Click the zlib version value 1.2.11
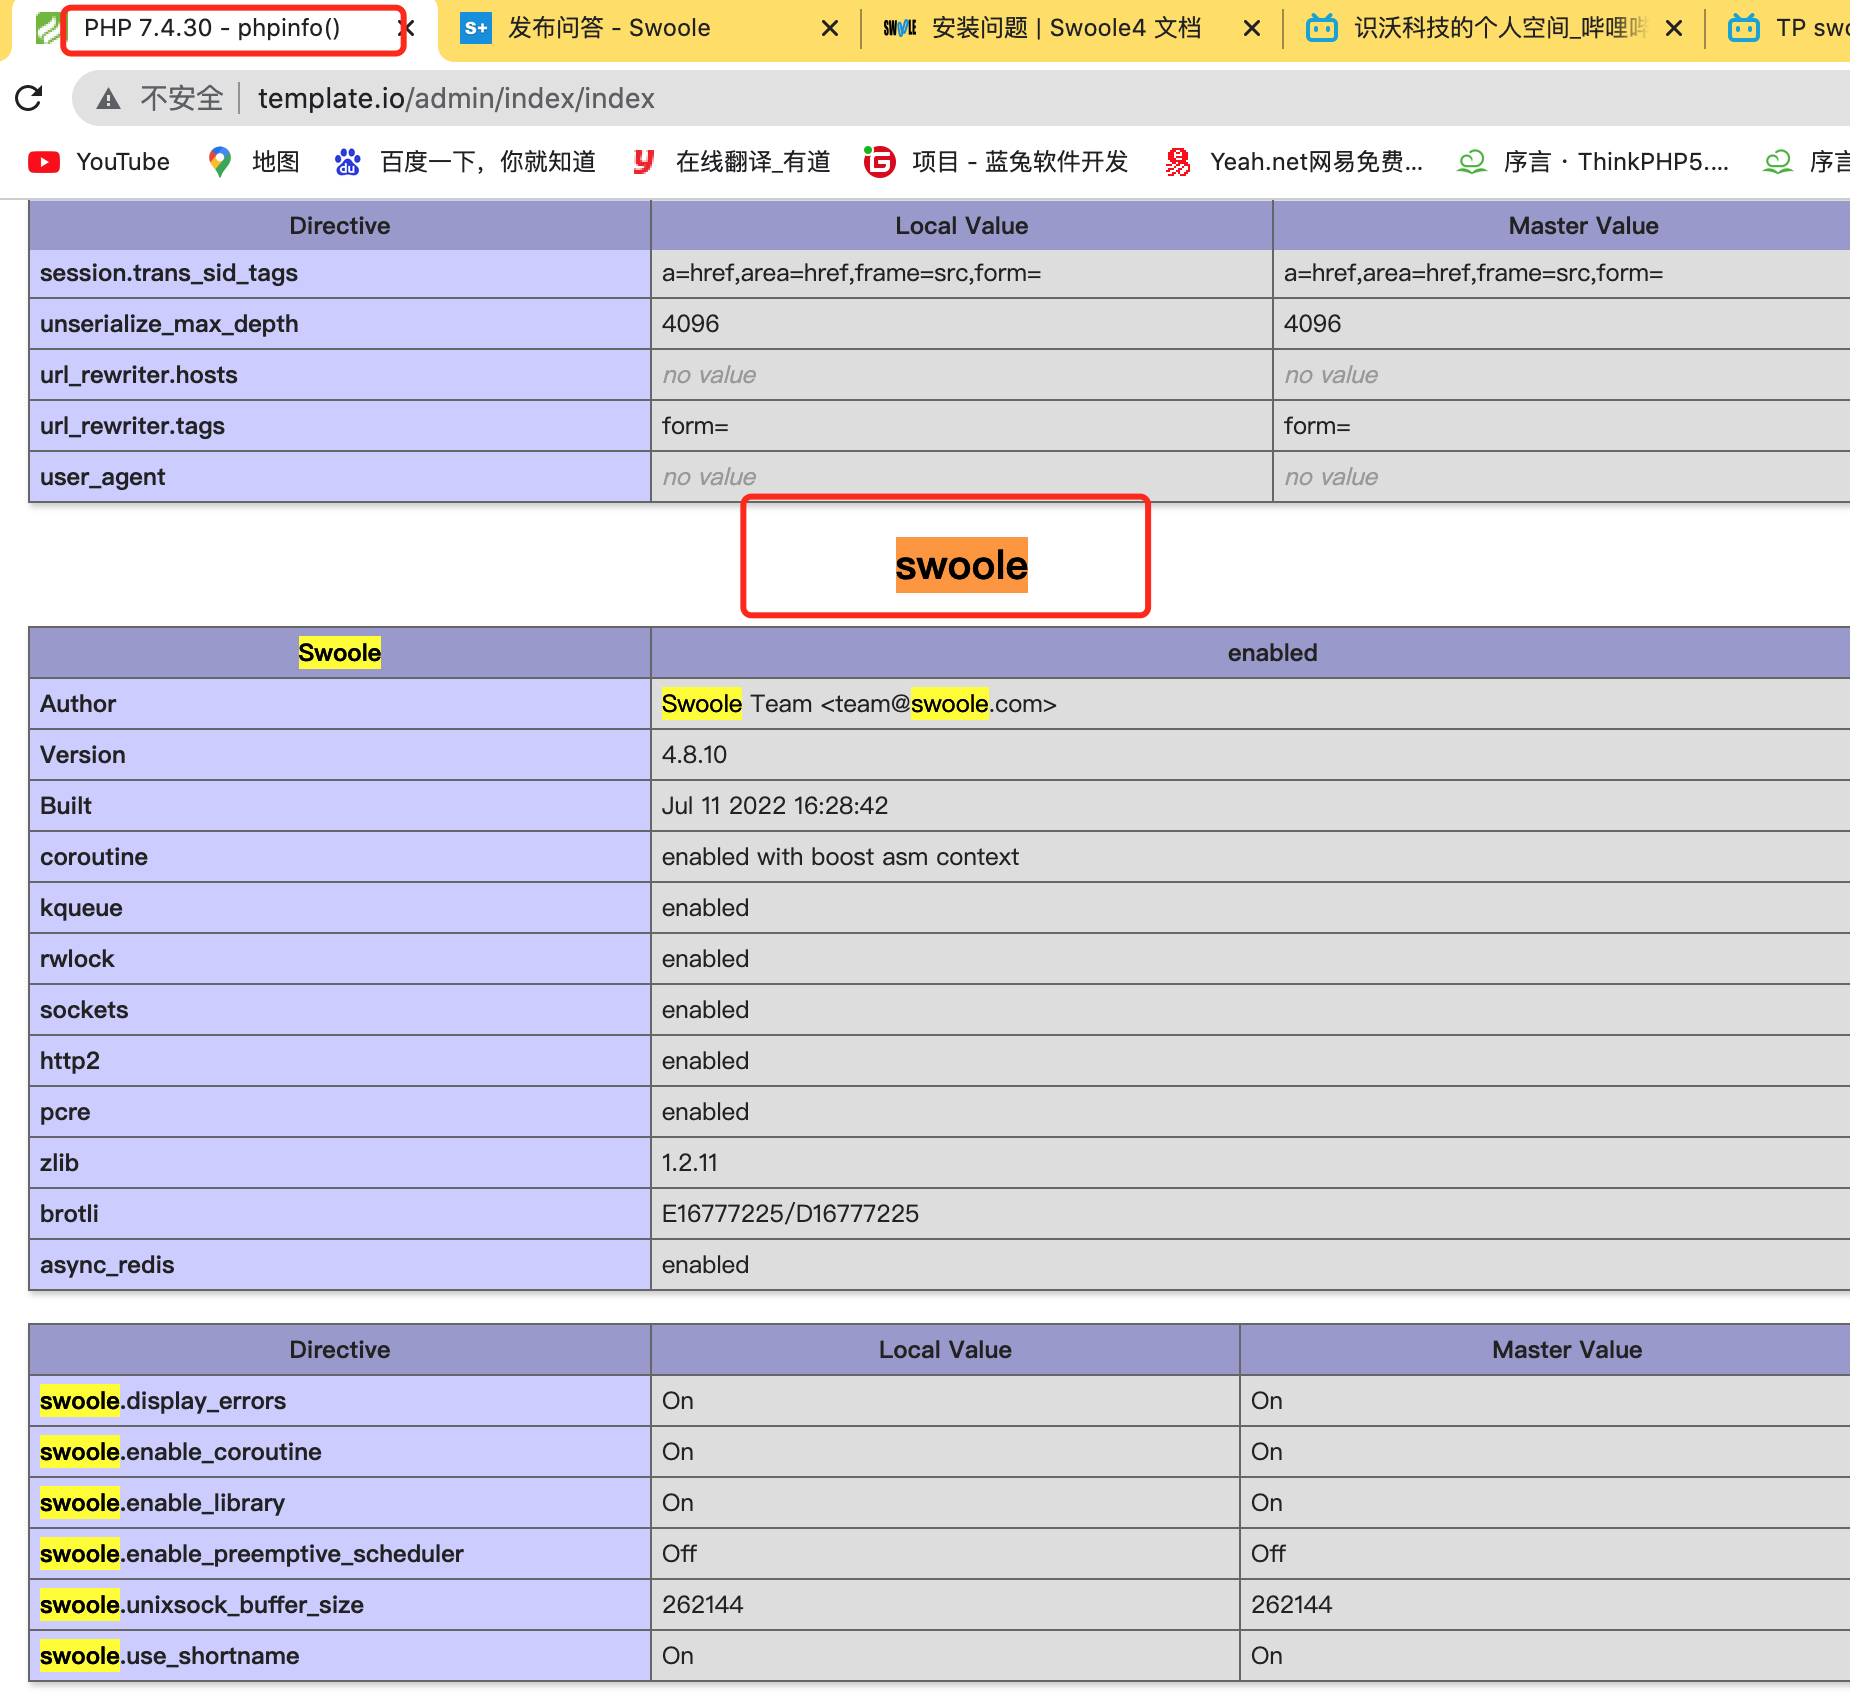The width and height of the screenshot is (1850, 1704). (x=690, y=1163)
